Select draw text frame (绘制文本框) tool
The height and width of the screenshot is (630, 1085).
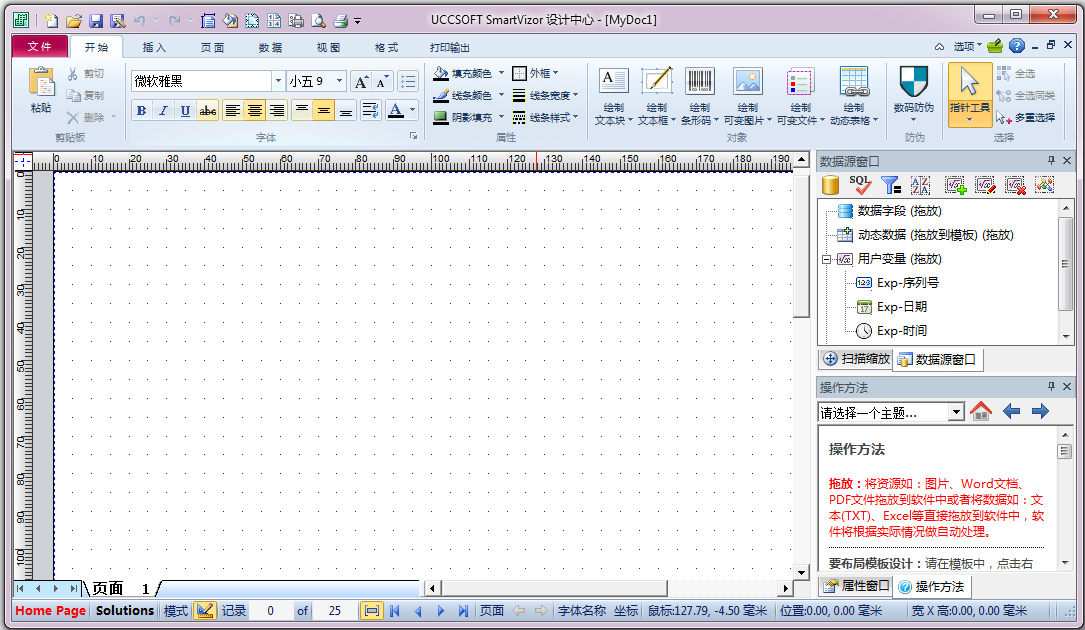[656, 96]
